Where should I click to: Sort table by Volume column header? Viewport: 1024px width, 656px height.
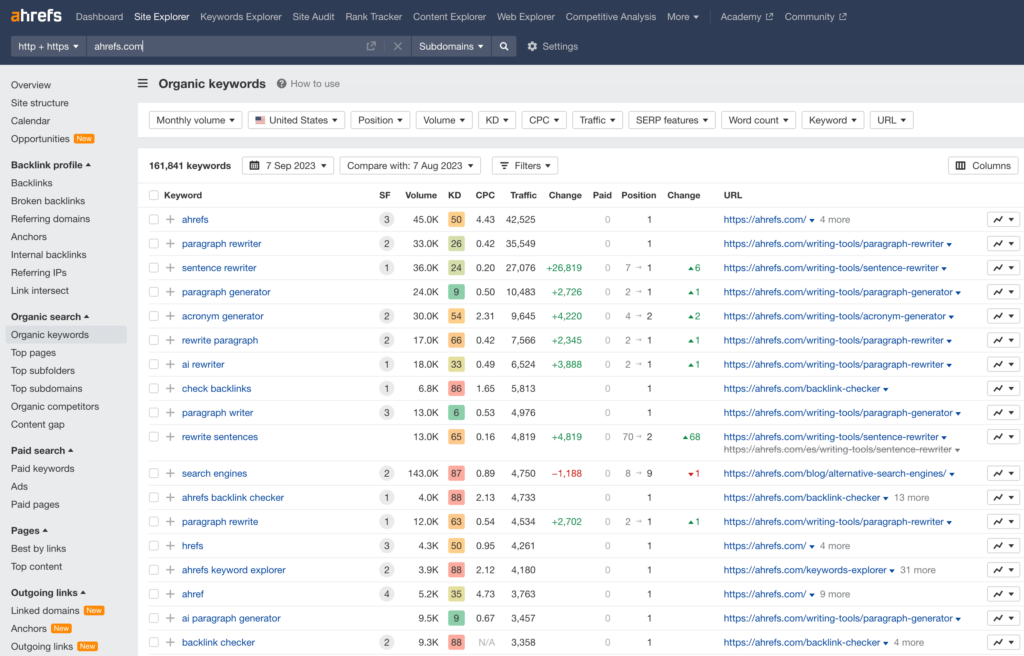[x=421, y=195]
